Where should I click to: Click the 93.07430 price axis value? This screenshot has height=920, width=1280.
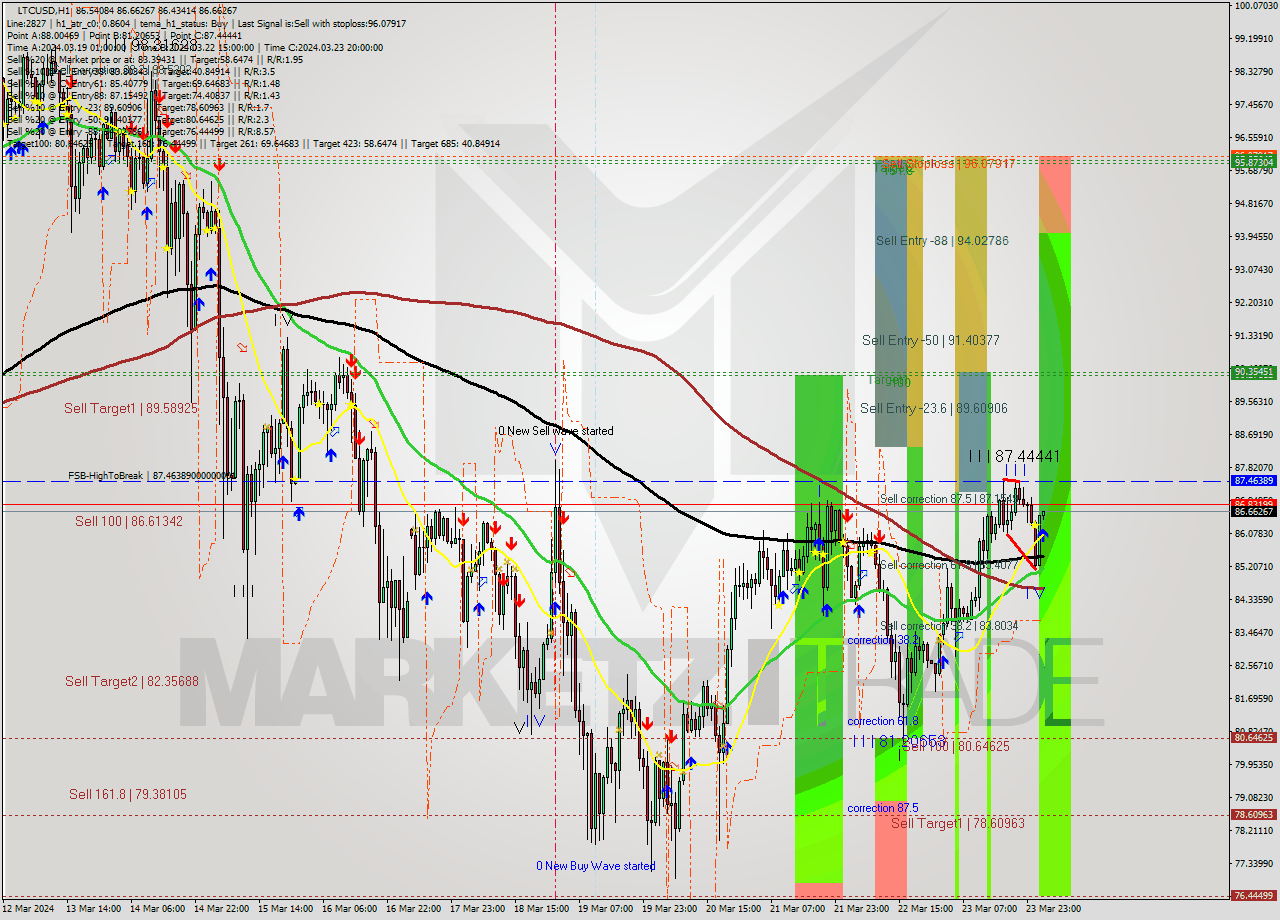click(1254, 270)
